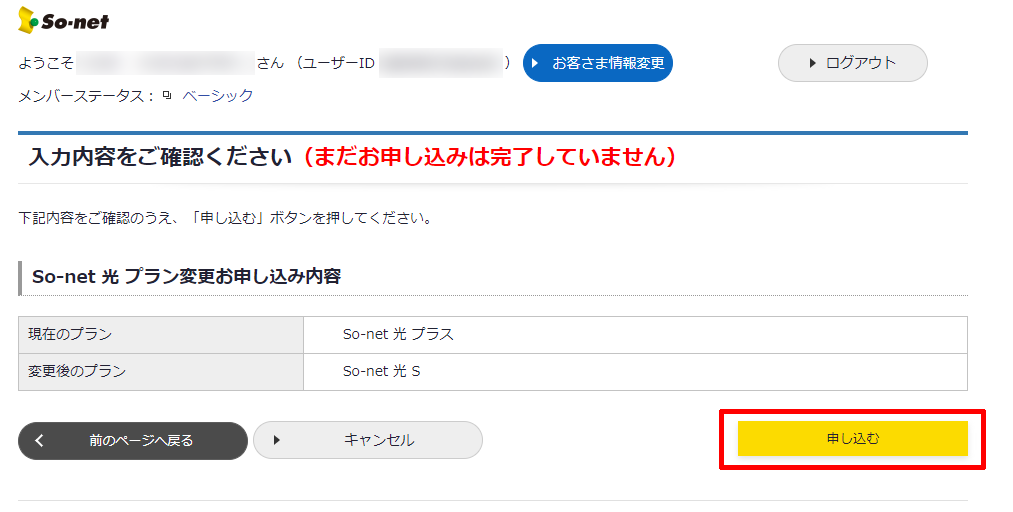Select the So-net 光 プラス value cell
Image resolution: width=1013 pixels, height=512 pixels.
point(398,334)
